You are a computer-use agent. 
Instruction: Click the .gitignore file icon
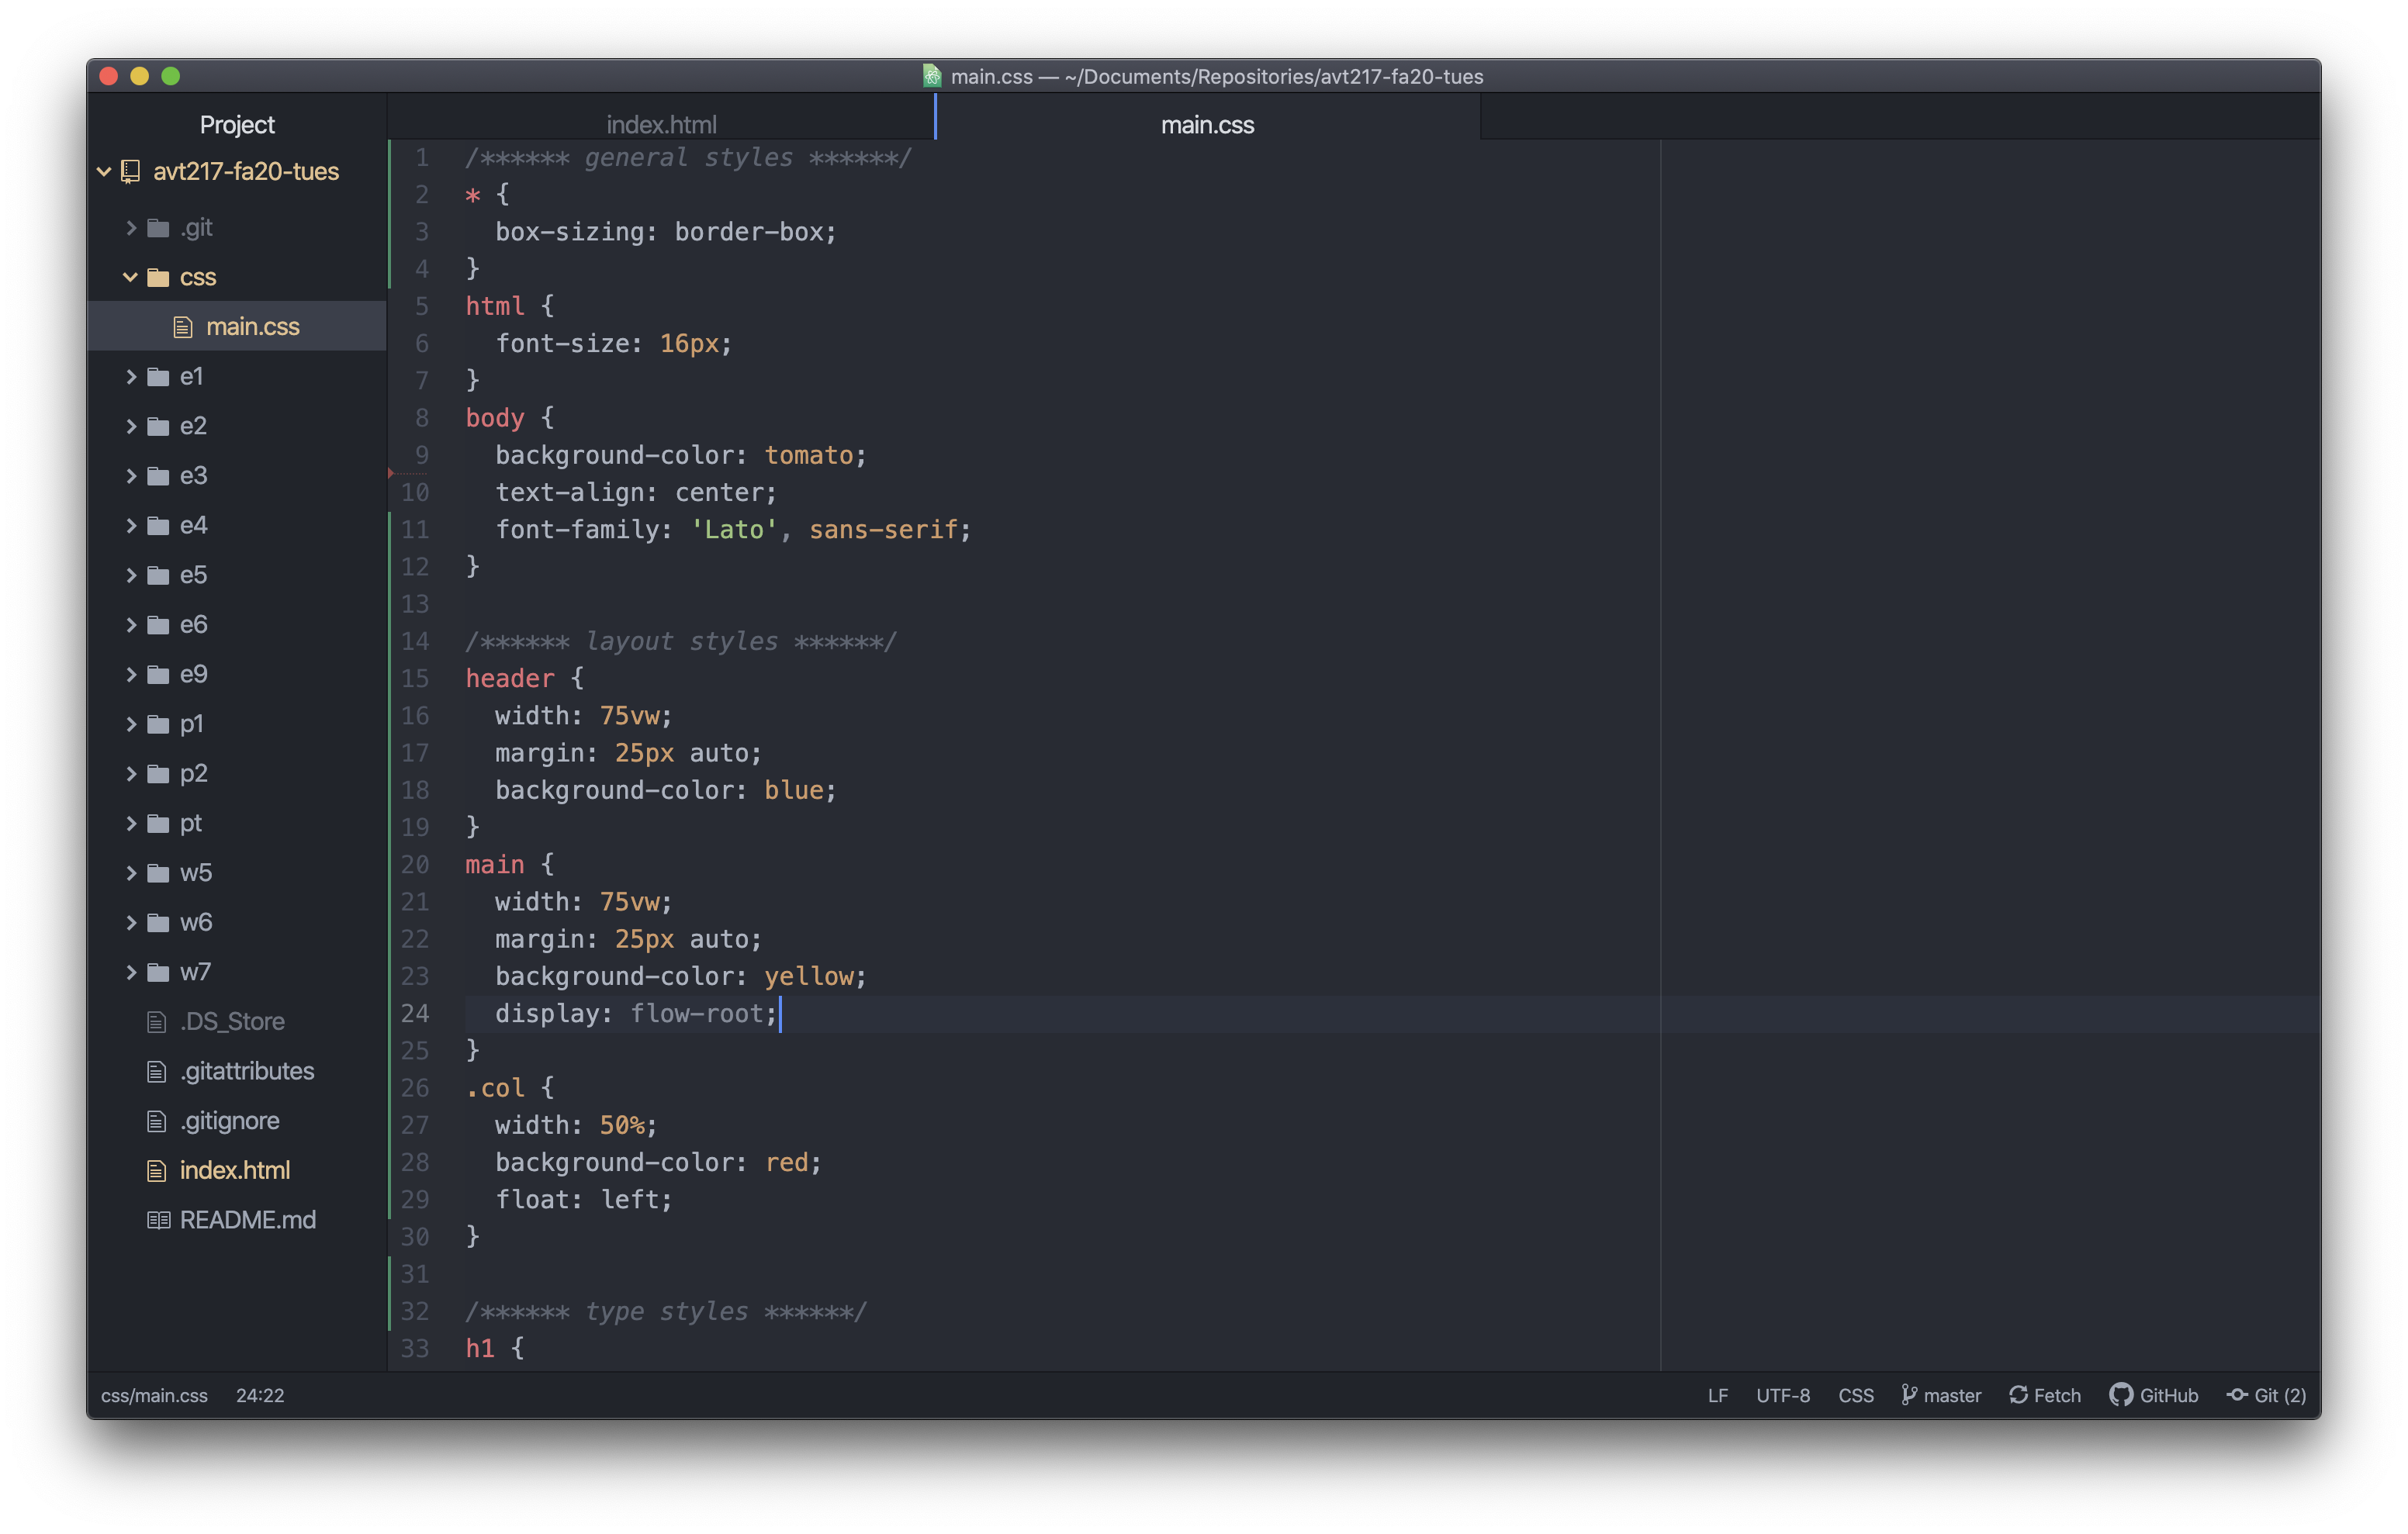tap(157, 1121)
